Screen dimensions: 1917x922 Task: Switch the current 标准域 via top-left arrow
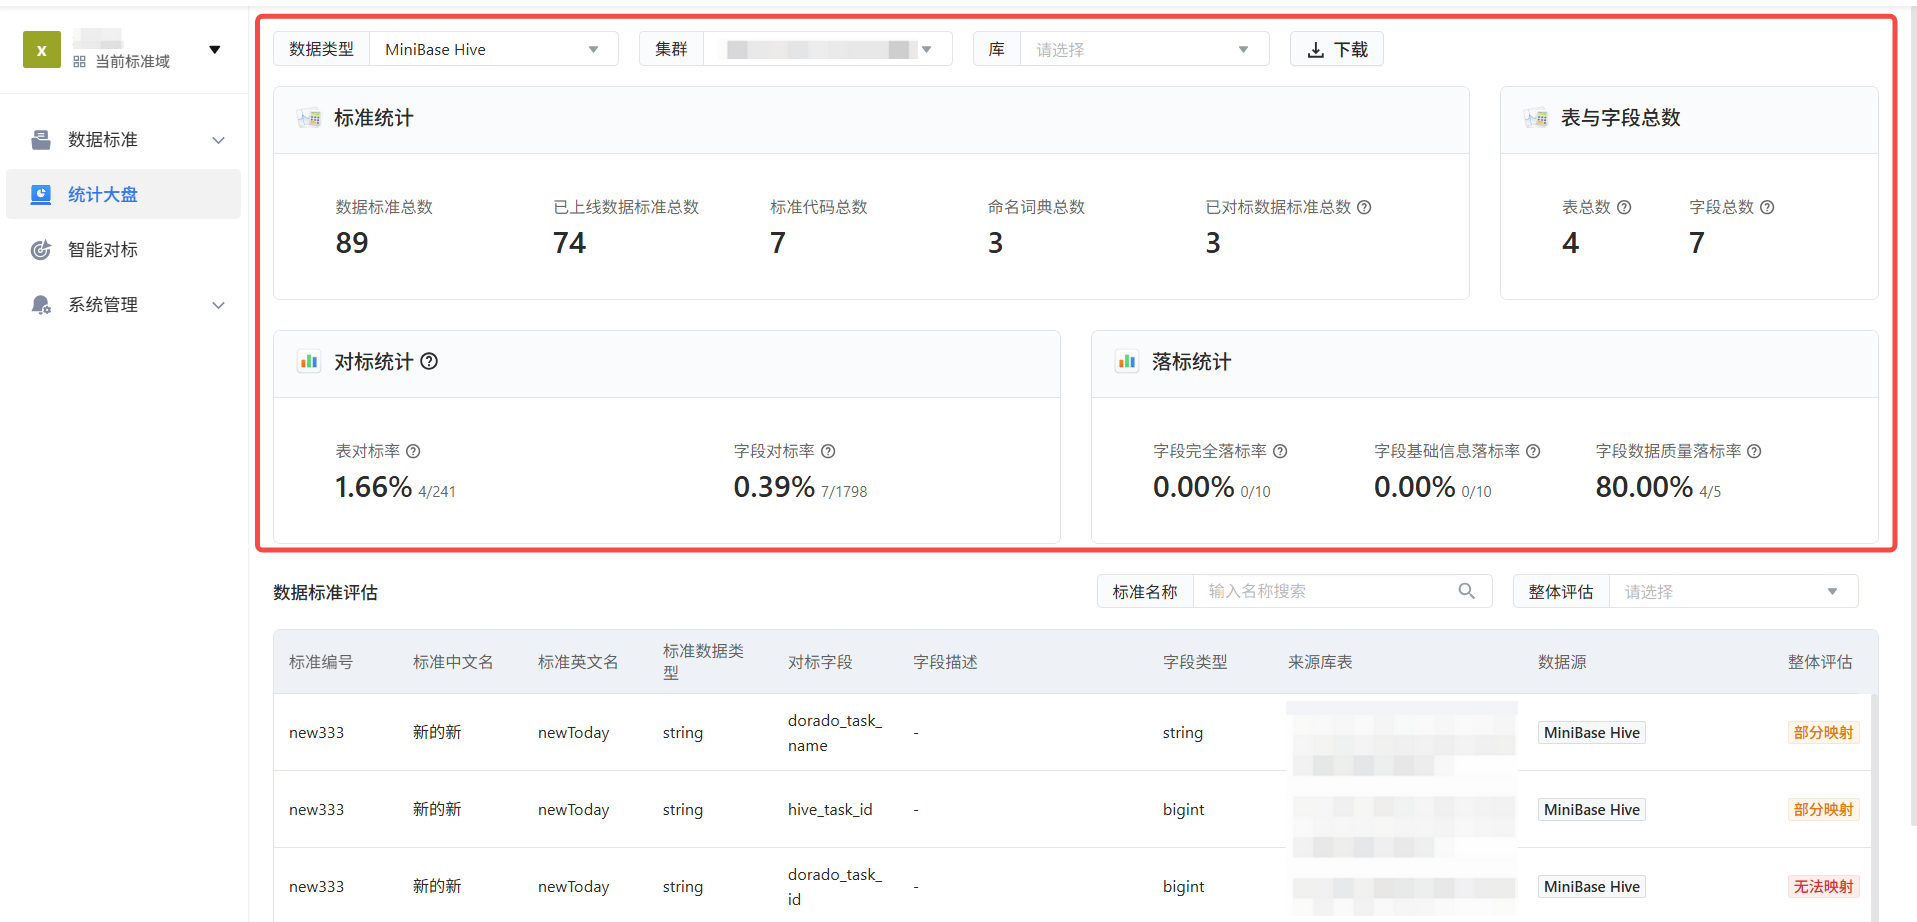pos(214,49)
